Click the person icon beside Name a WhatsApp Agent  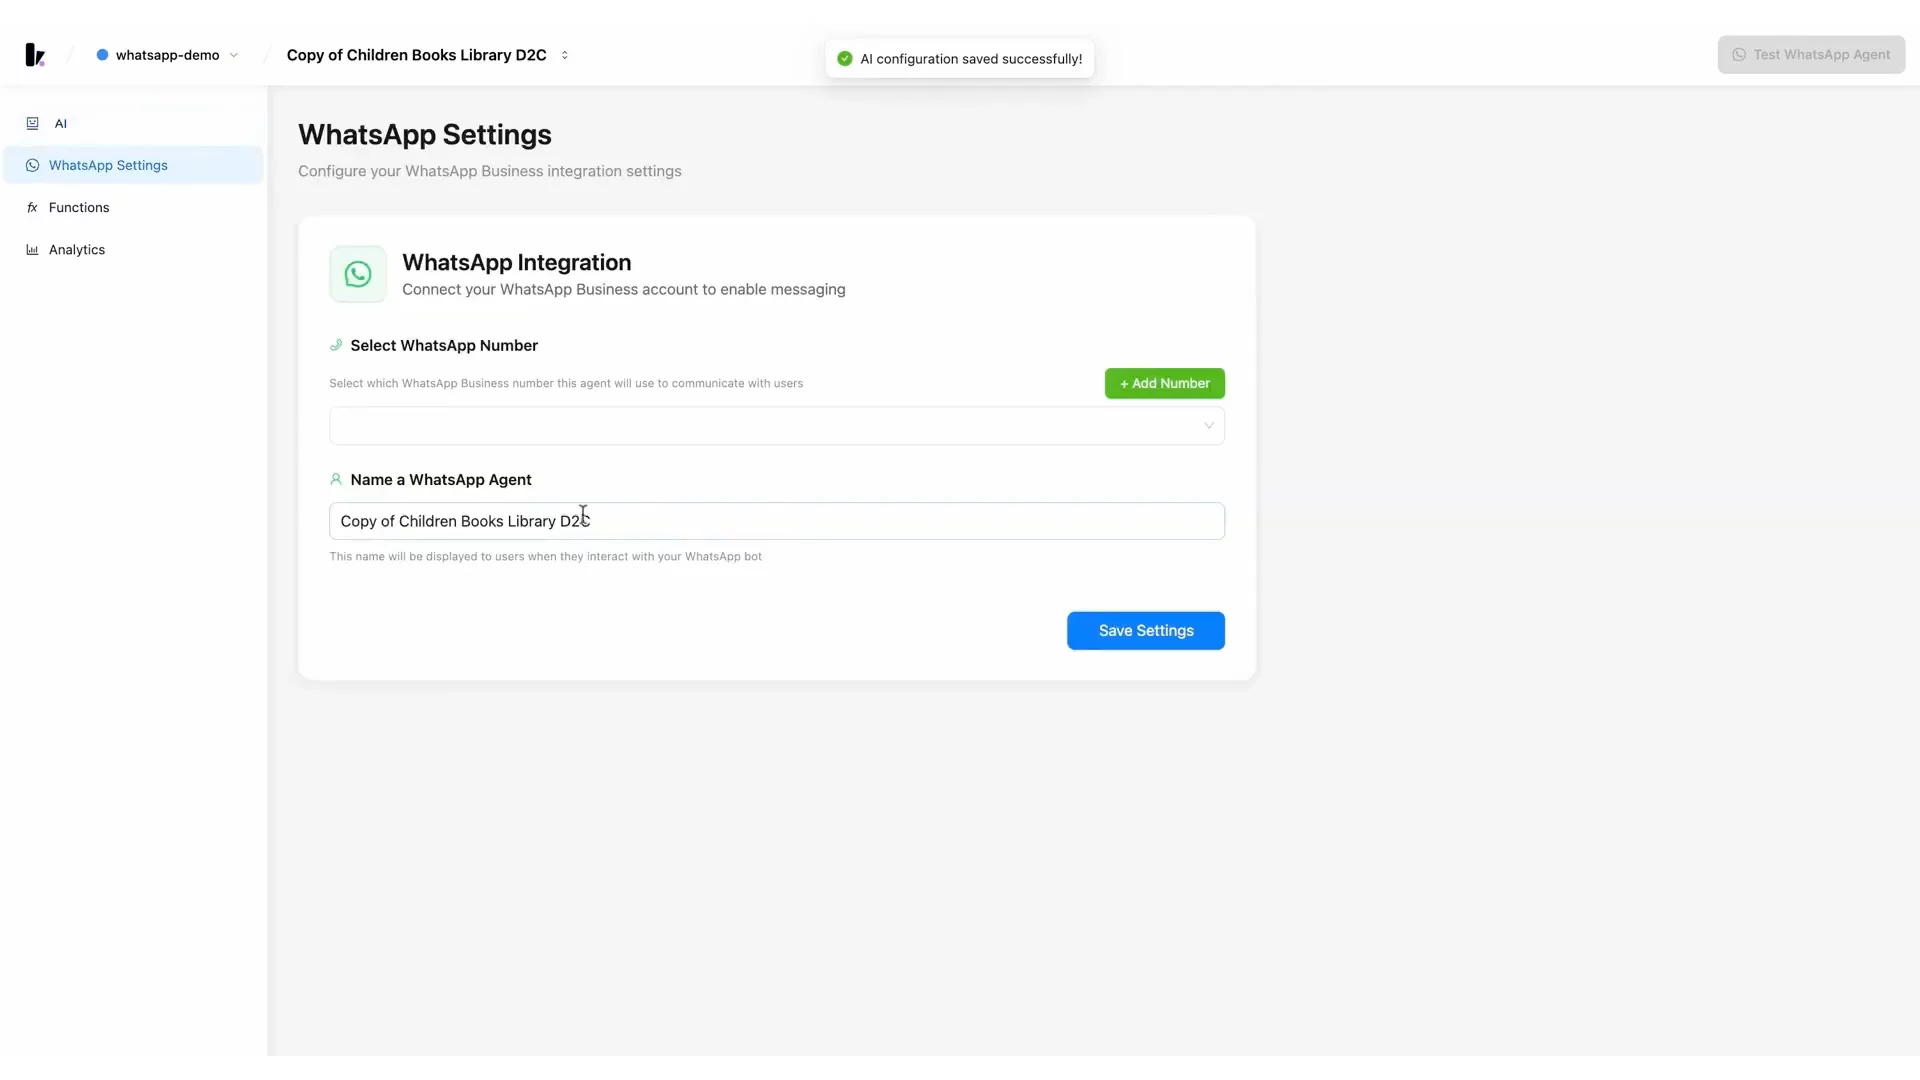pyautogui.click(x=336, y=480)
